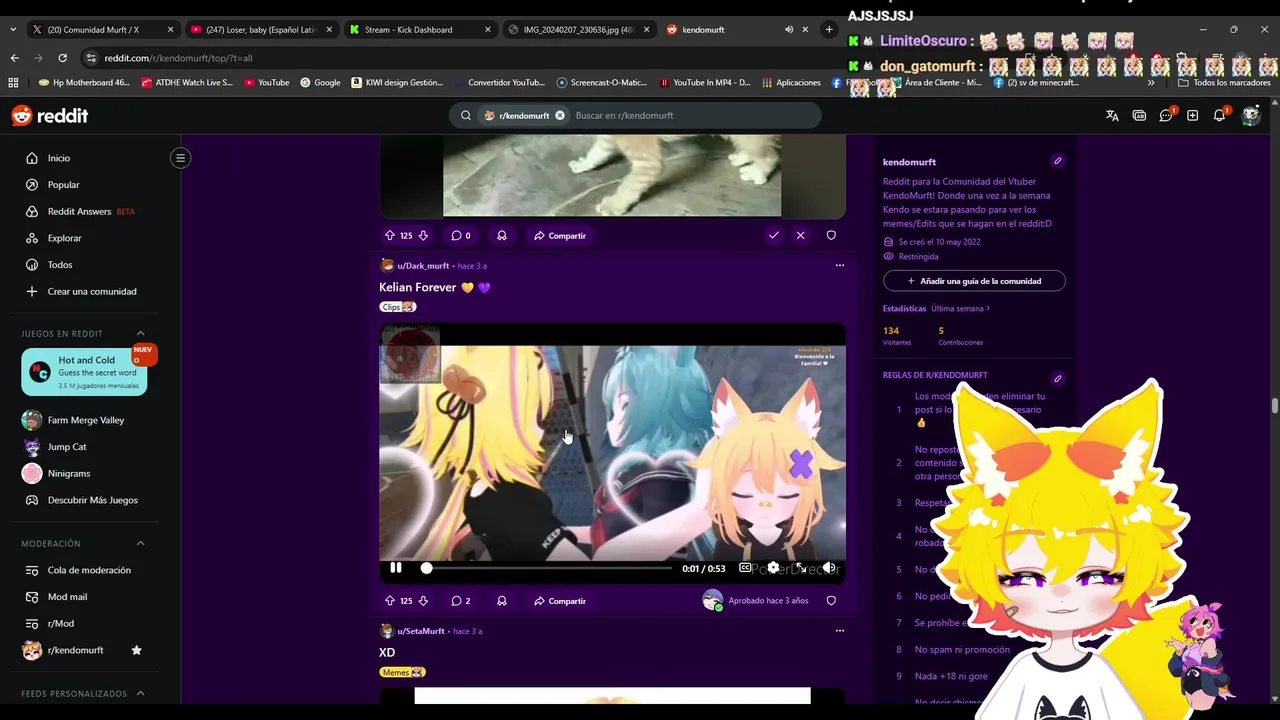Screen dimensions: 1280x720
Task: Collapse Feeds Personalizados section
Action: pos(140,693)
